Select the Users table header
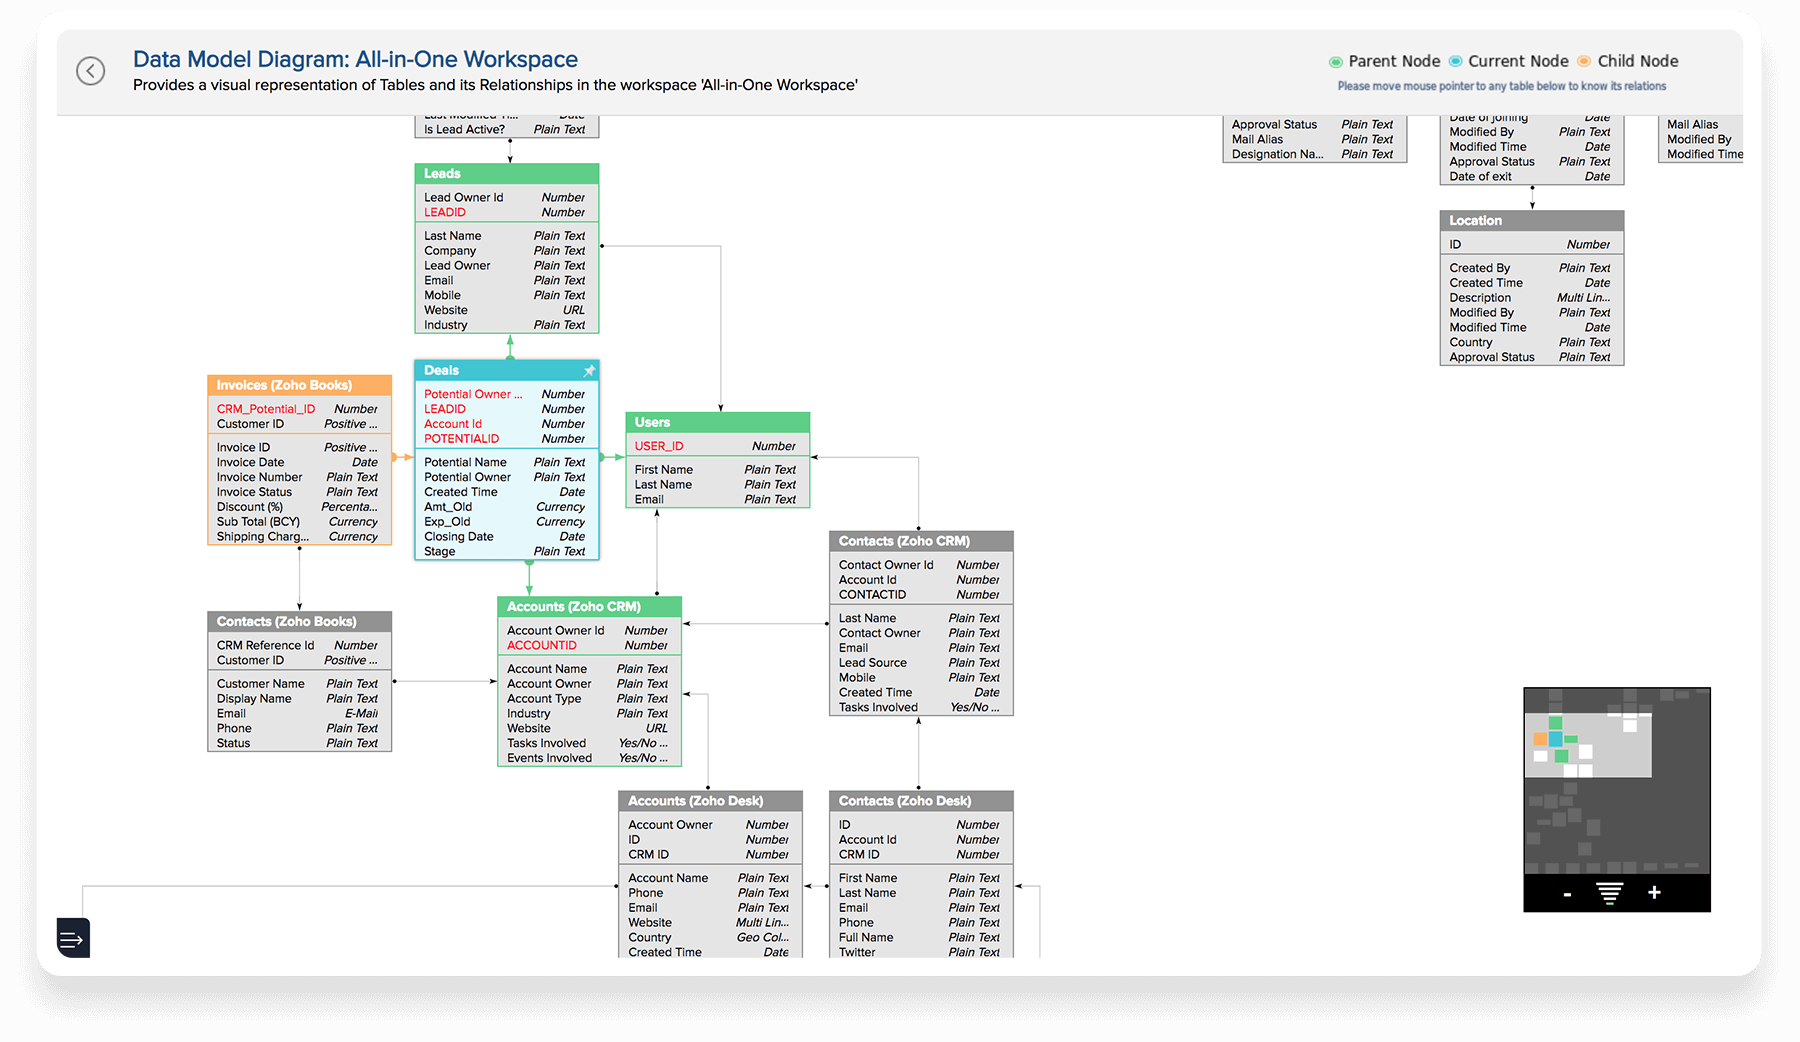 [717, 423]
